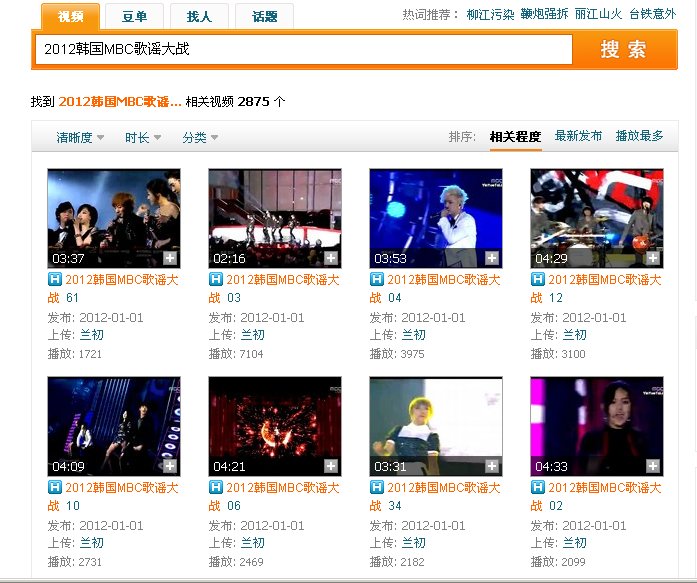The image size is (697, 583).
Task: Open uploader 兰初 under video 10
Action: pos(92,543)
